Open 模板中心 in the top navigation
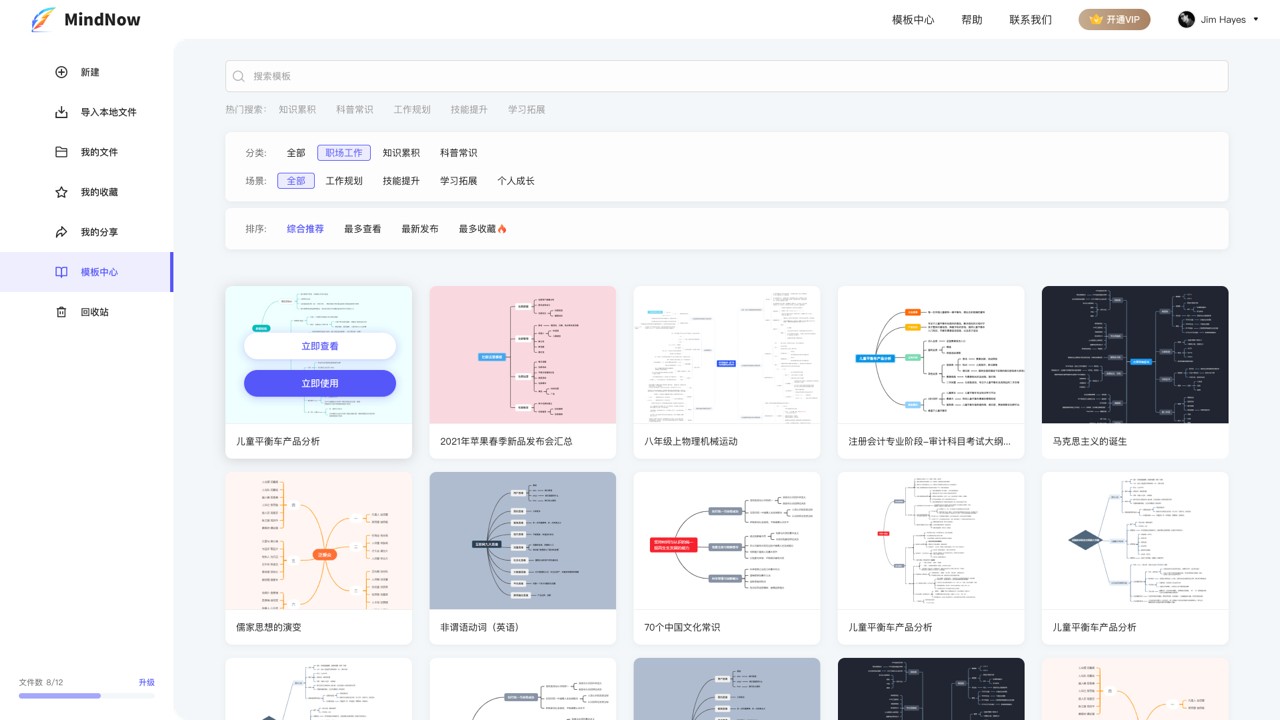Screen dimensions: 1280x720 click(x=913, y=19)
